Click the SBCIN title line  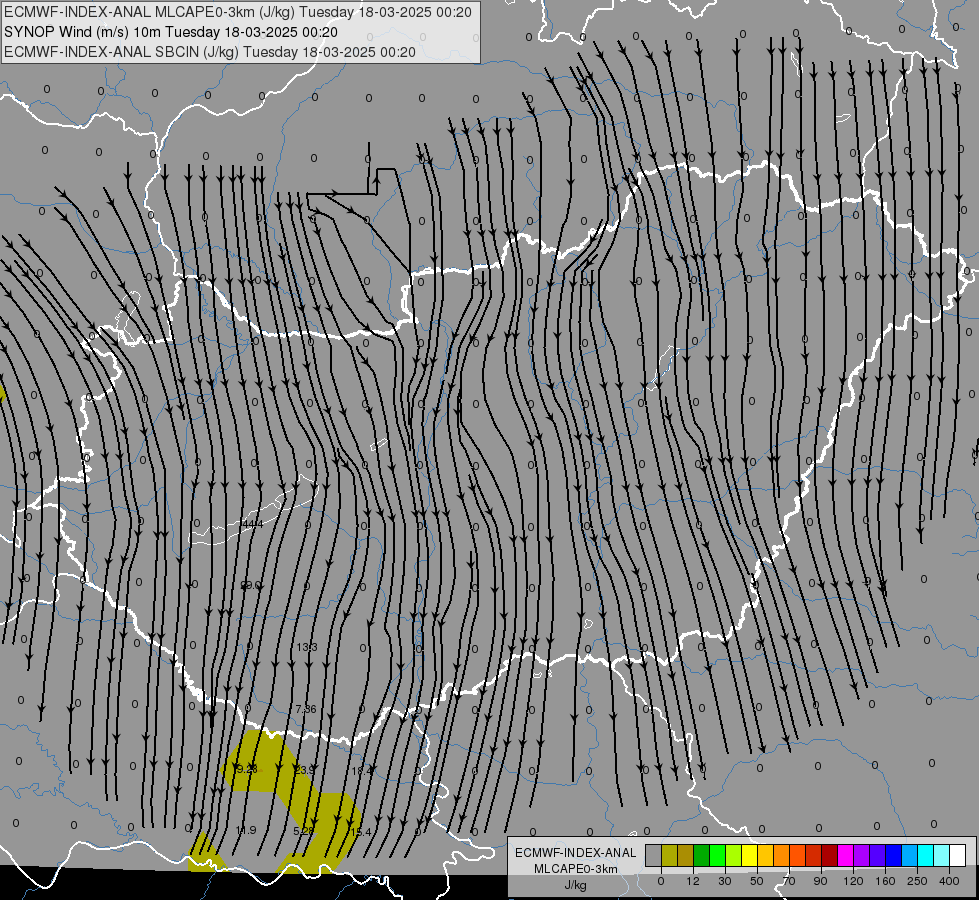[210, 52]
